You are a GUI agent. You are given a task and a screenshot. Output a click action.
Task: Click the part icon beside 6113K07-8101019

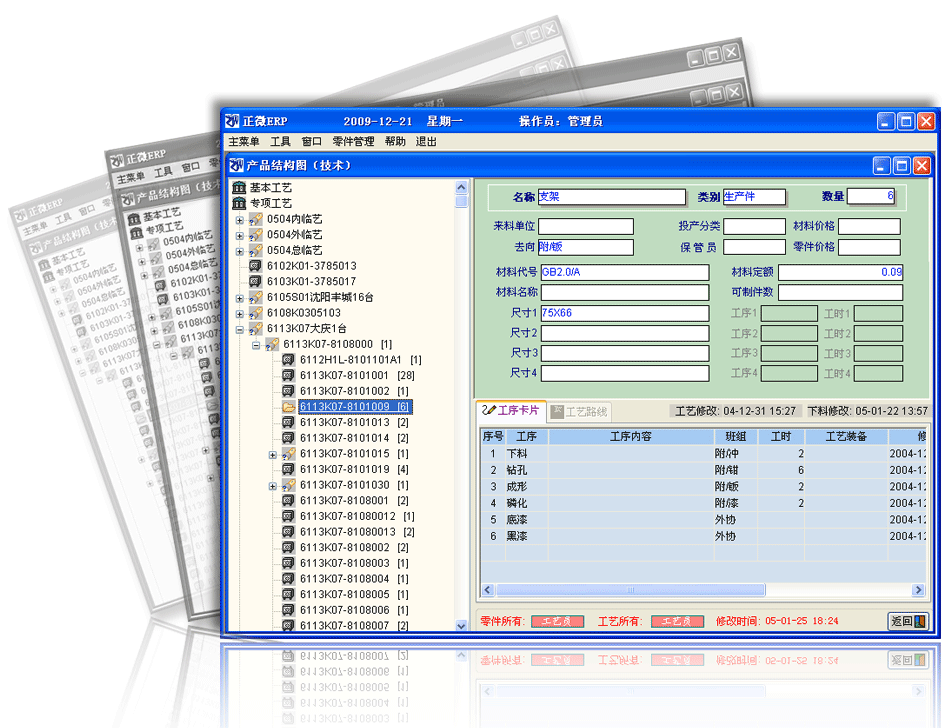(288, 469)
